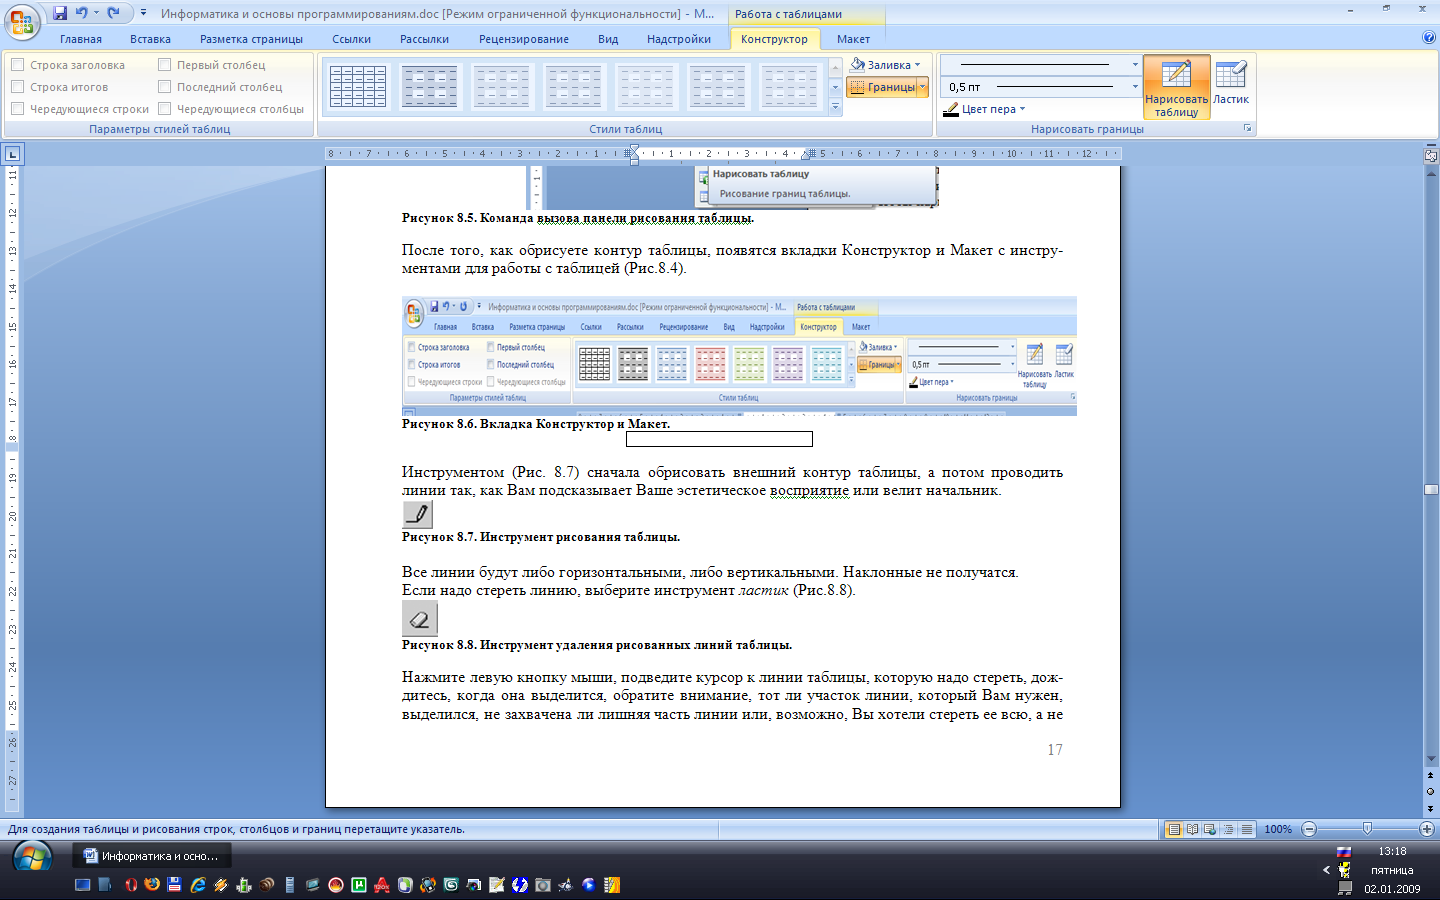Open the 0,5 пт line weight dropdown
The image size is (1440, 900).
(x=1135, y=87)
